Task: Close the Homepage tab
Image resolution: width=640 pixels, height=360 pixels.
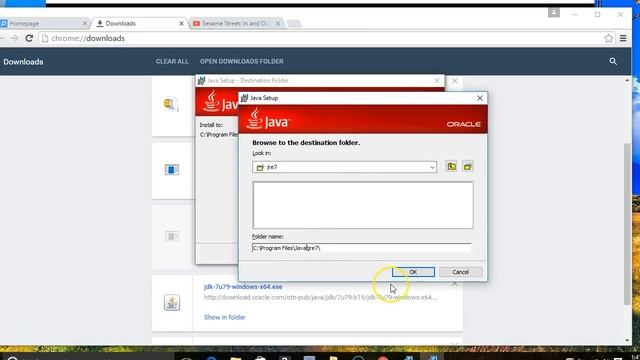Action: coord(85,24)
